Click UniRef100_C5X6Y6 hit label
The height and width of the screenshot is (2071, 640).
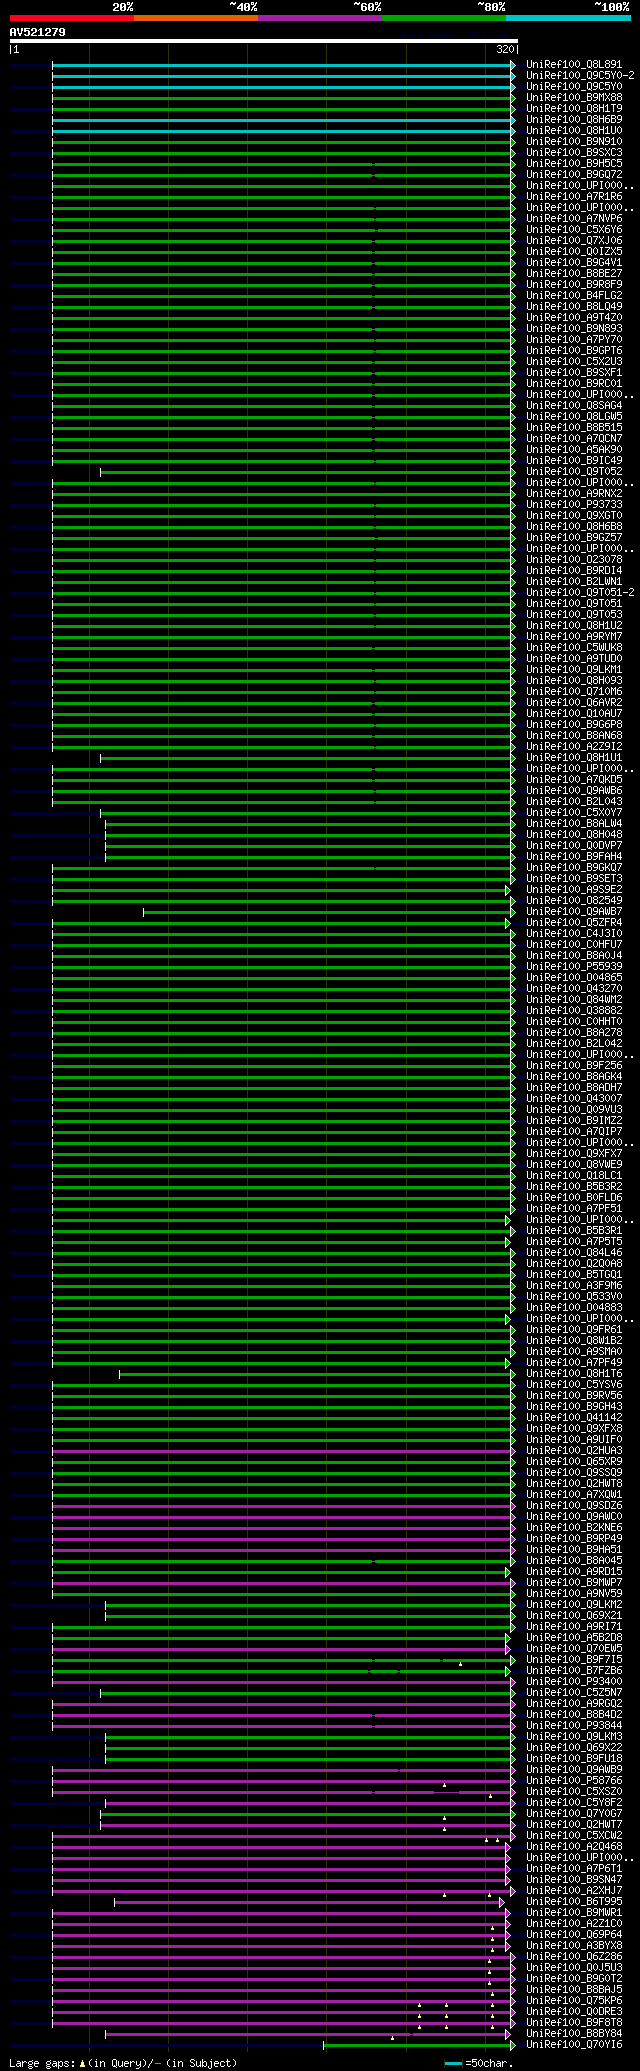point(574,230)
